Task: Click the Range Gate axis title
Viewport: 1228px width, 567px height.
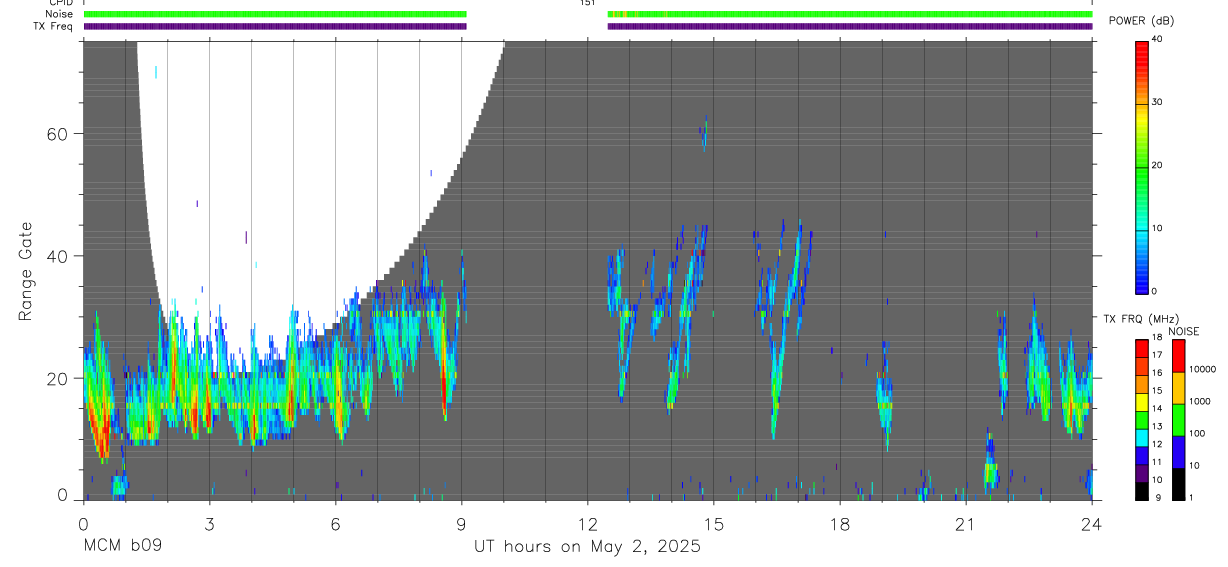Action: click(x=25, y=270)
